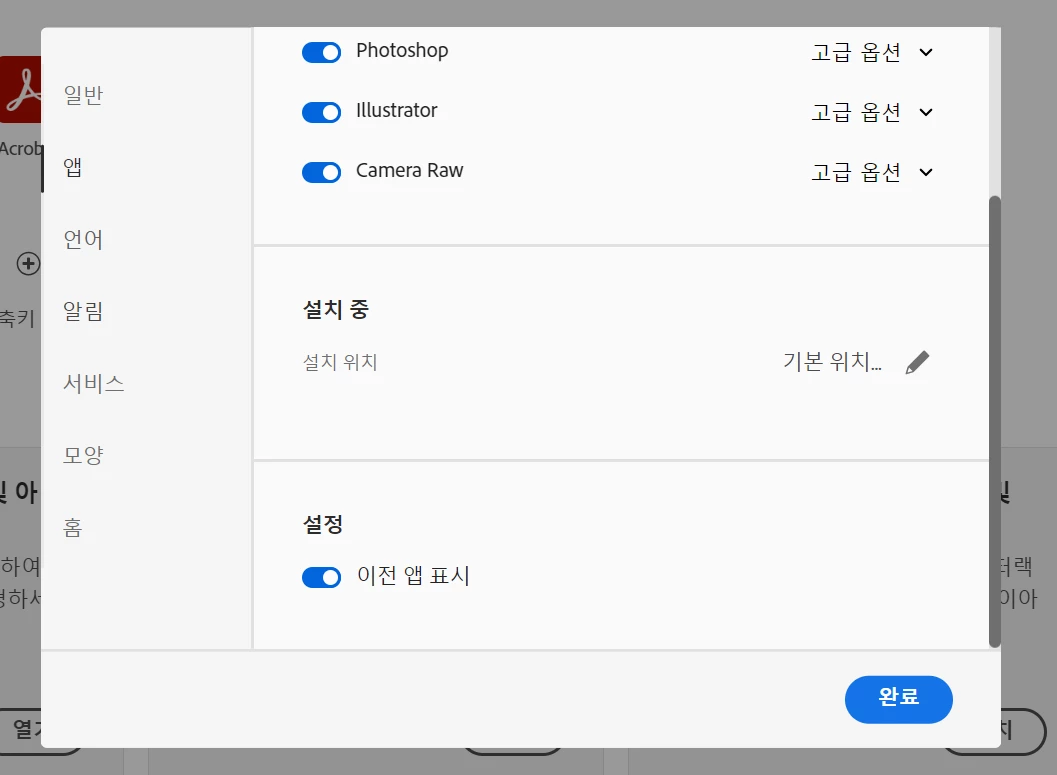The height and width of the screenshot is (775, 1057).
Task: Expand 고급 옵션 for Illustrator
Action: tap(872, 112)
